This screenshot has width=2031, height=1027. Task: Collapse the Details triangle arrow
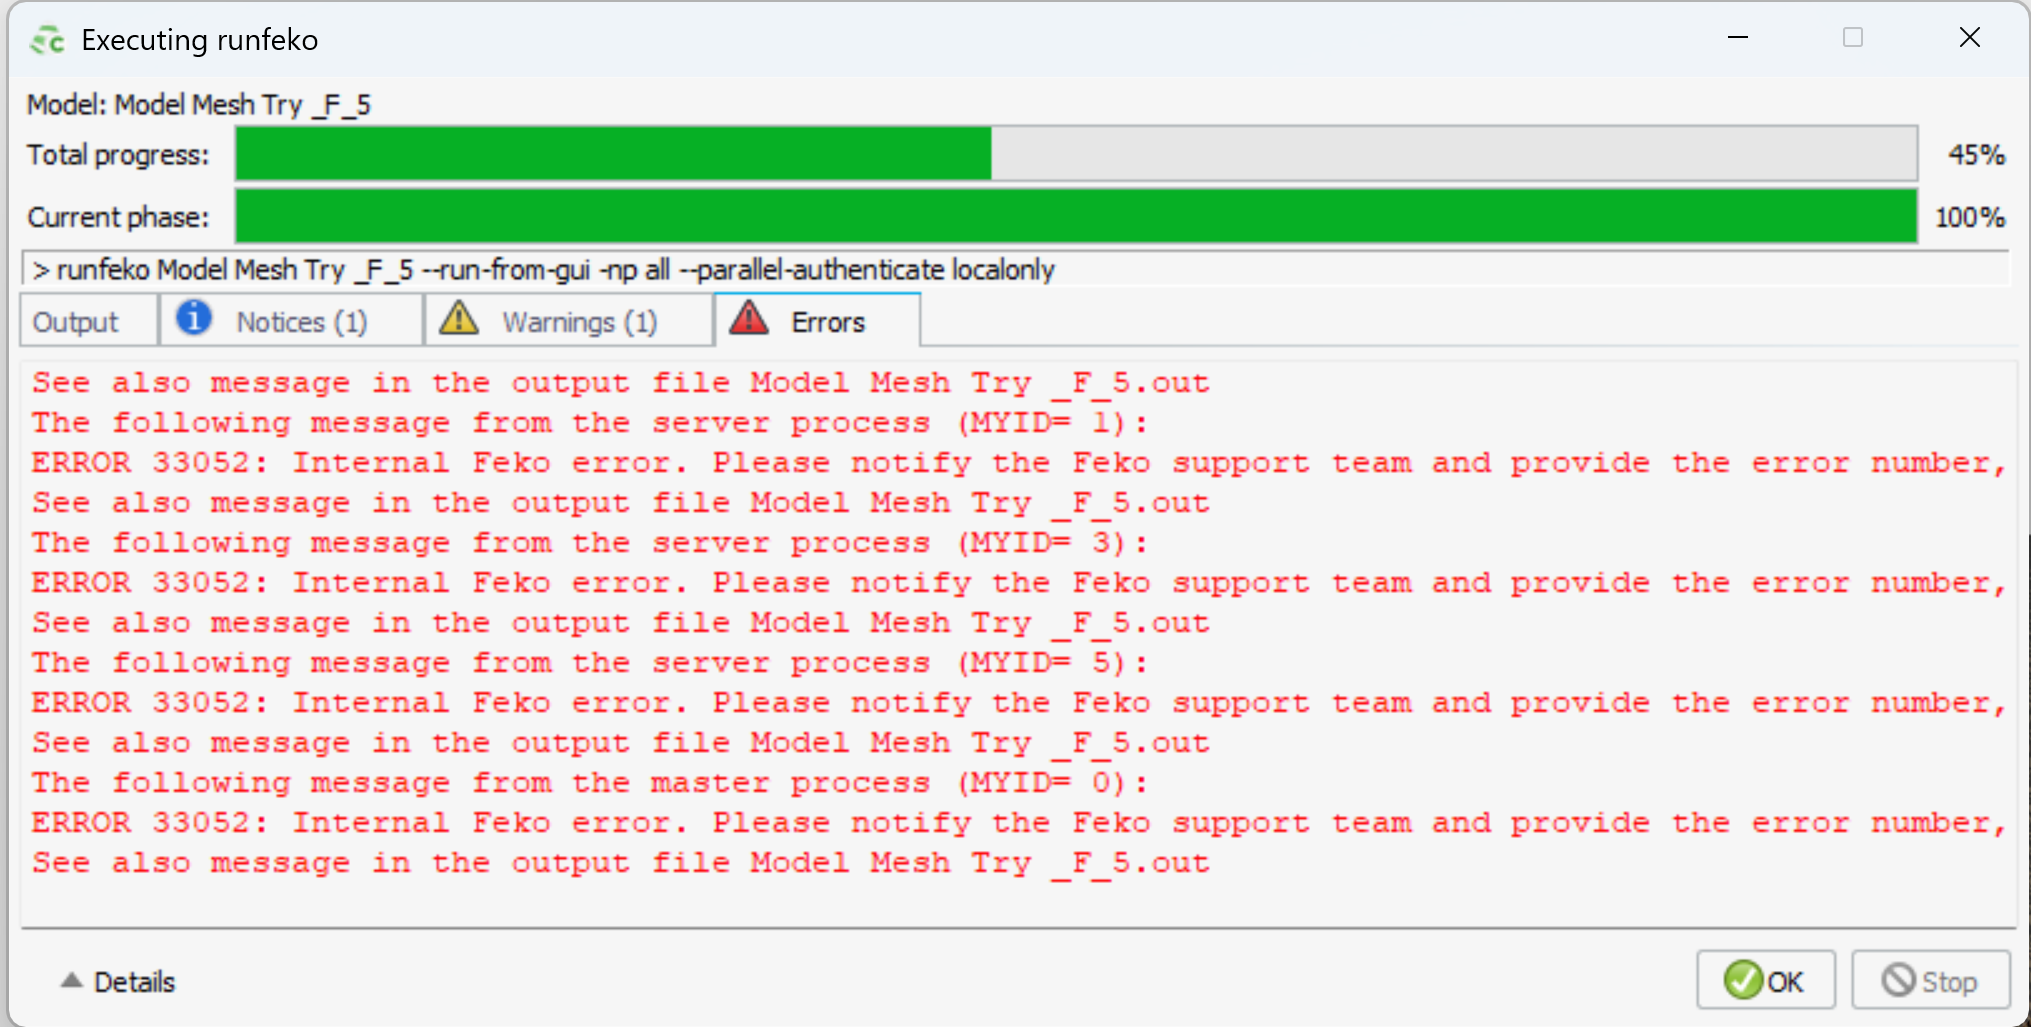[x=71, y=980]
